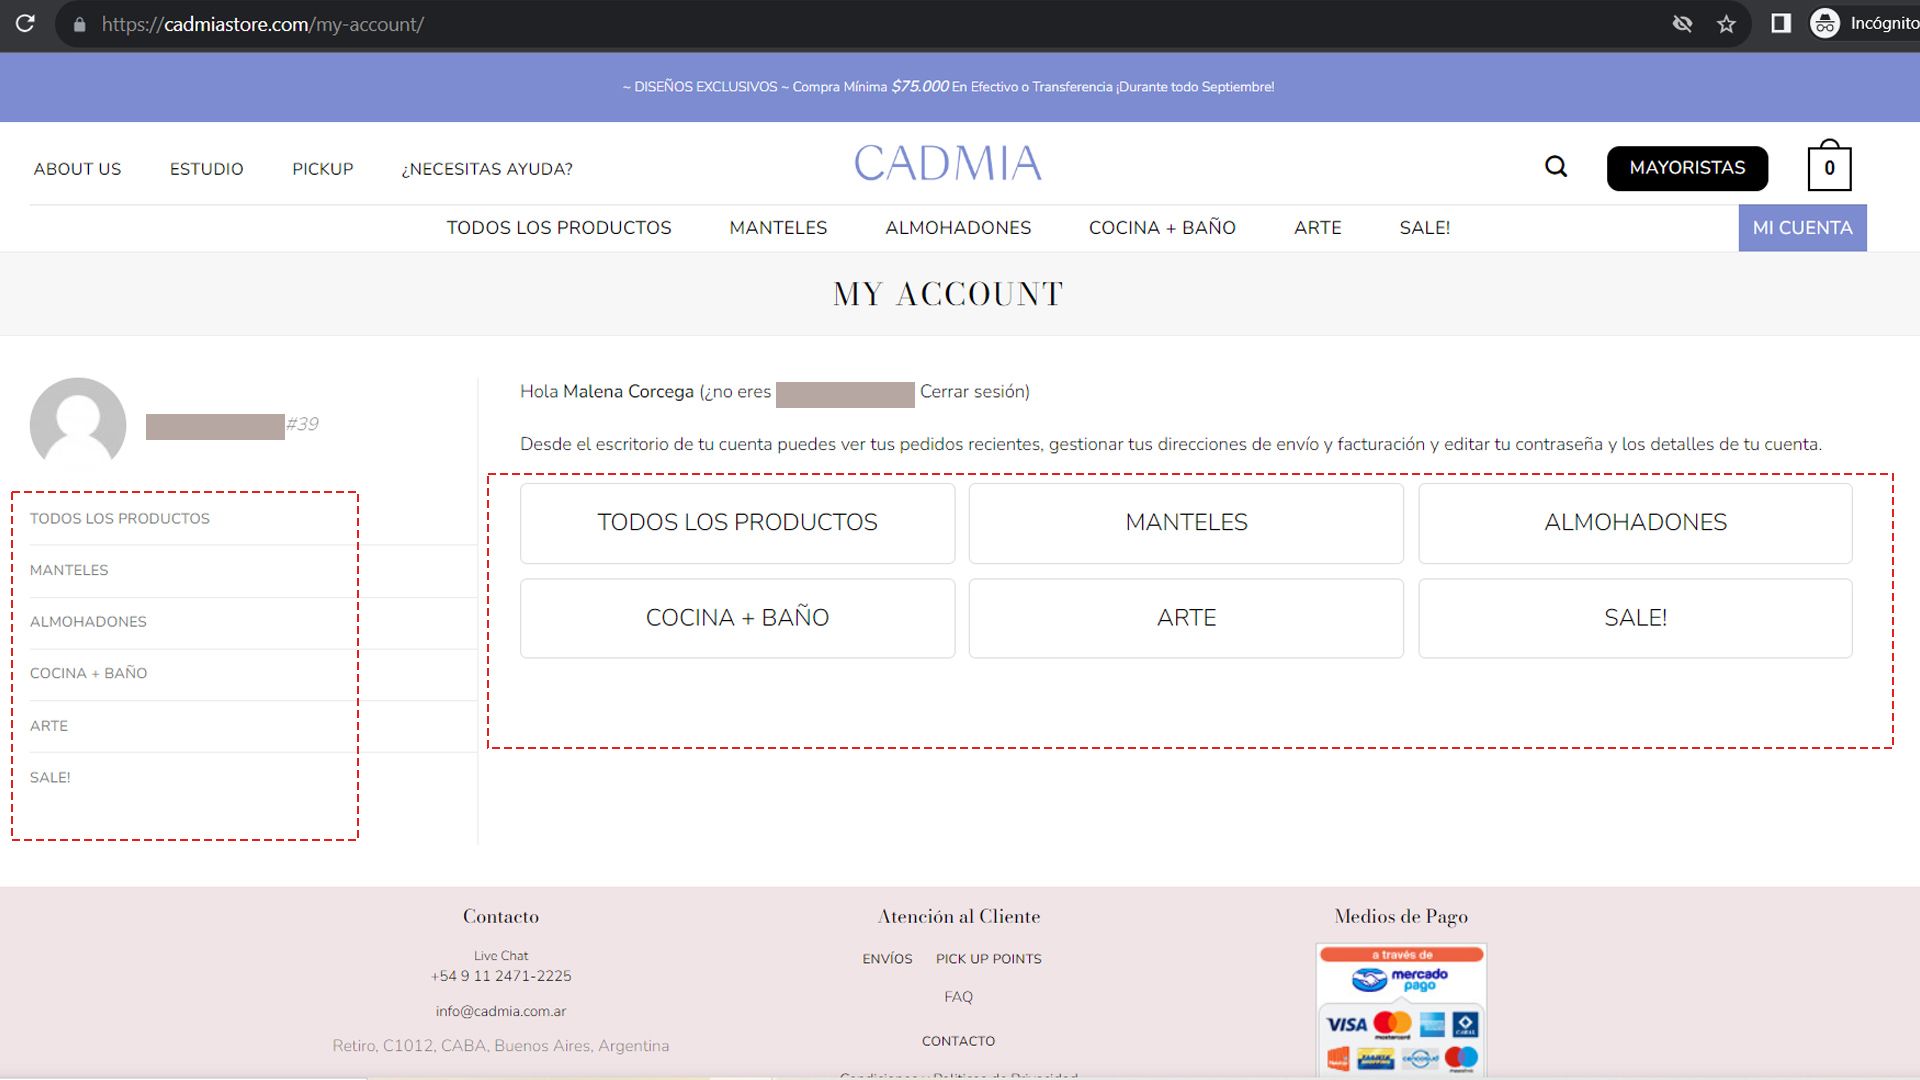The width and height of the screenshot is (1920, 1080).
Task: Click the Incógnito profile icon
Action: click(x=1825, y=23)
